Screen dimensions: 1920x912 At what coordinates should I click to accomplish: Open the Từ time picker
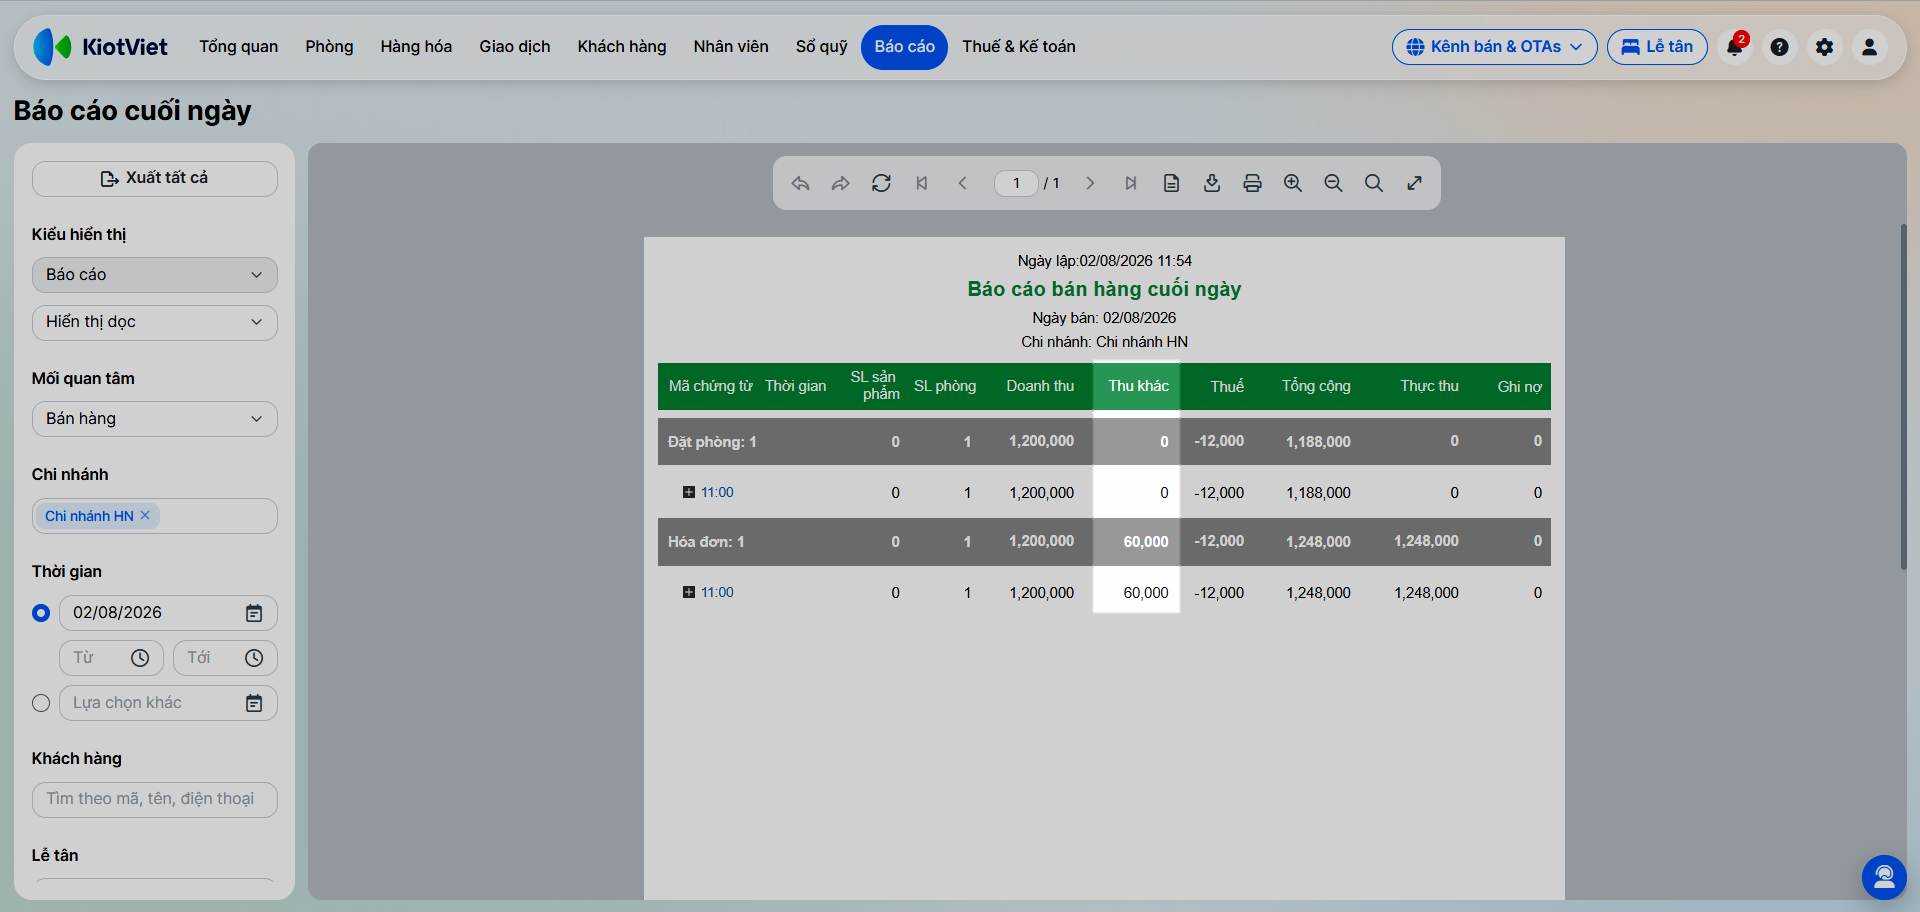coord(111,658)
